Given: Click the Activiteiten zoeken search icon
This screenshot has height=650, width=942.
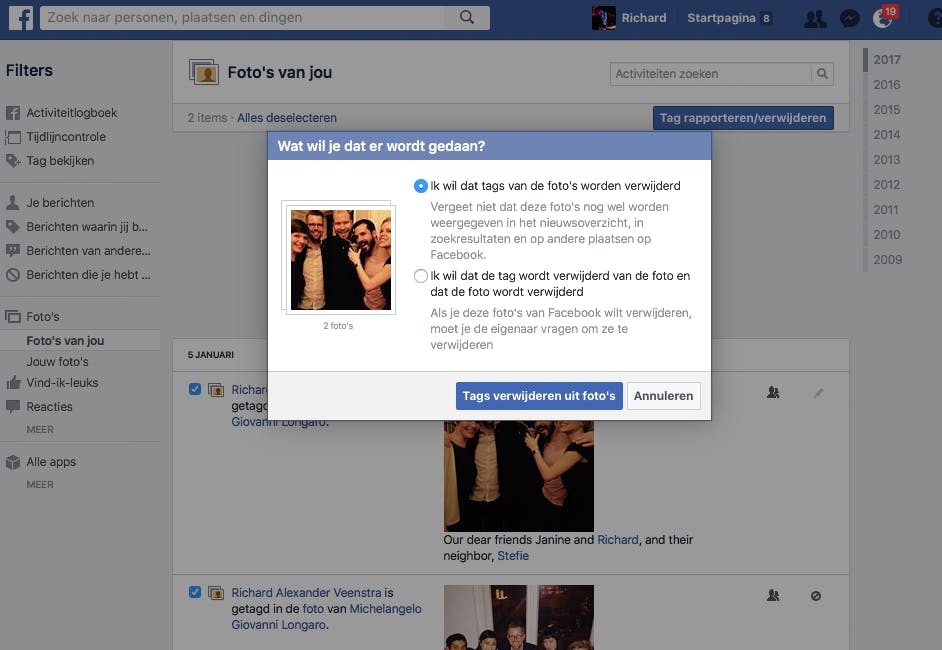Looking at the screenshot, I should coord(822,74).
